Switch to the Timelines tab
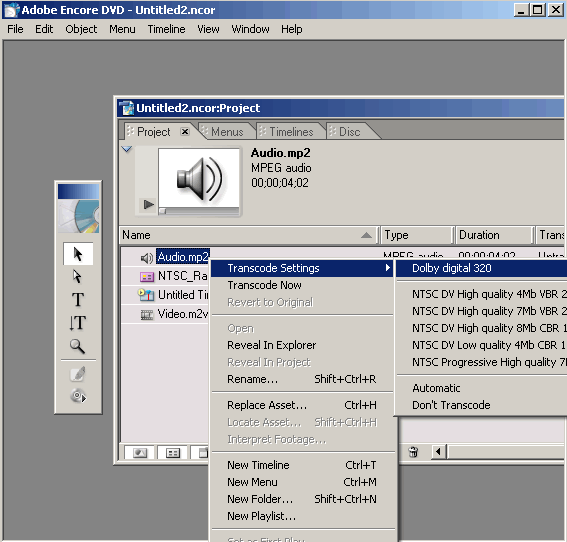The height and width of the screenshot is (542, 567). point(291,132)
